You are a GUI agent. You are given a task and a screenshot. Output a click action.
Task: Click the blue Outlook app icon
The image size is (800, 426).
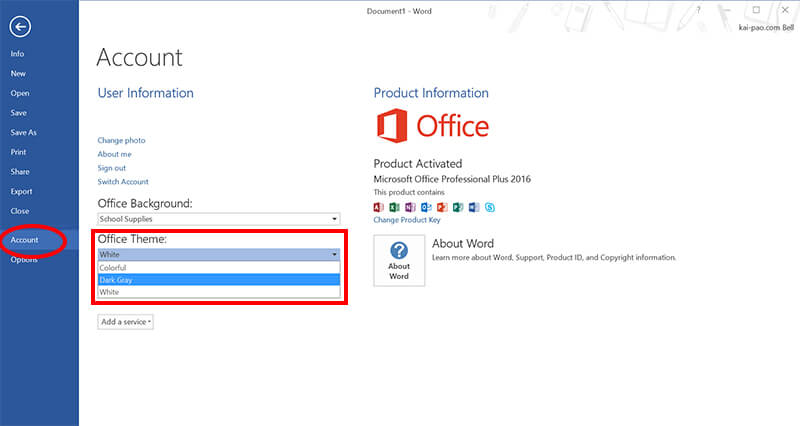[x=426, y=207]
